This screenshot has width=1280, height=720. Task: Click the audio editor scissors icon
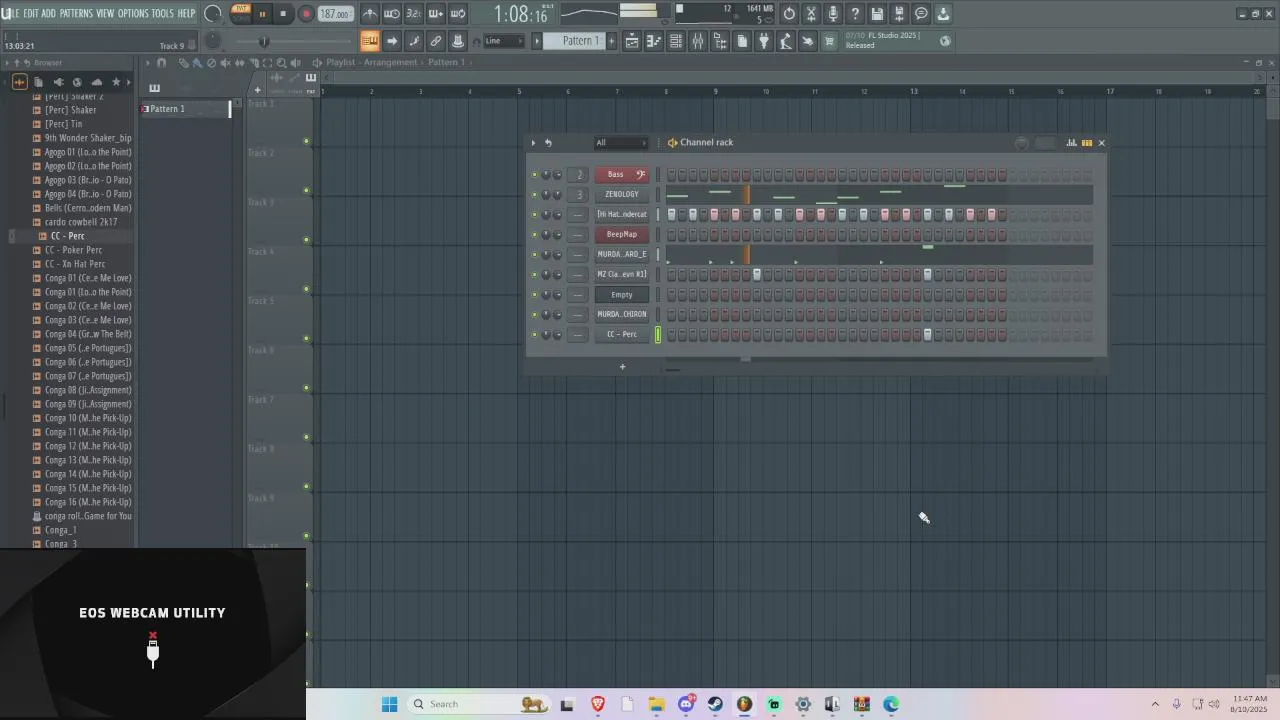811,14
